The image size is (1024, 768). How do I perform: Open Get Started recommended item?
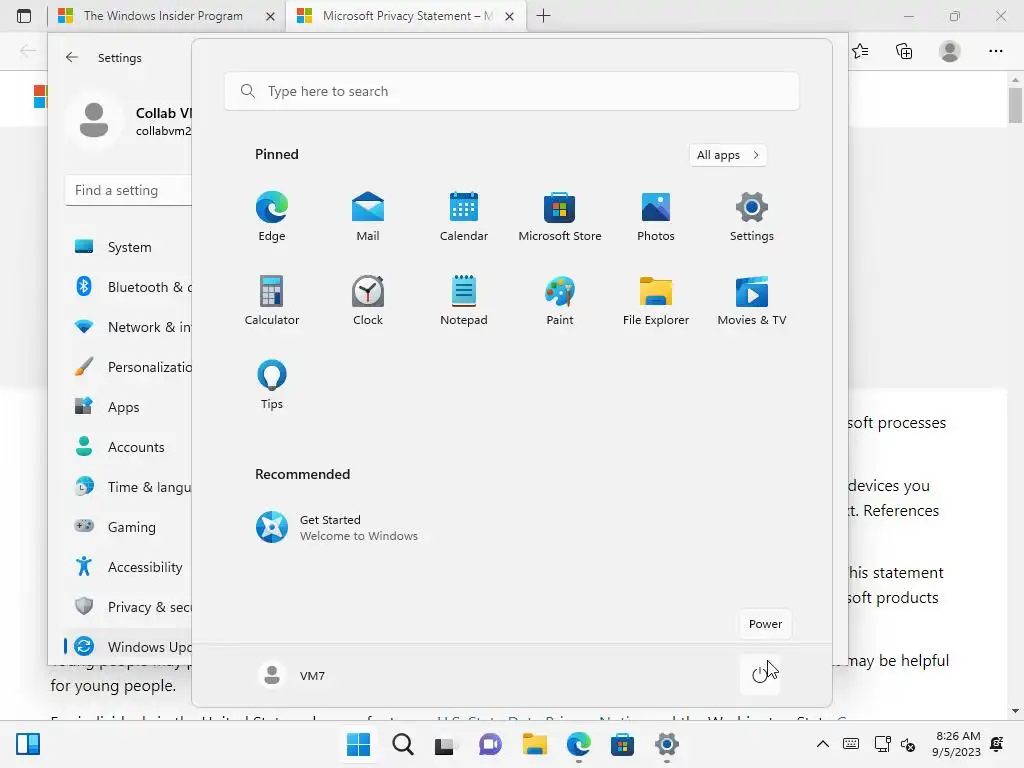(x=336, y=528)
